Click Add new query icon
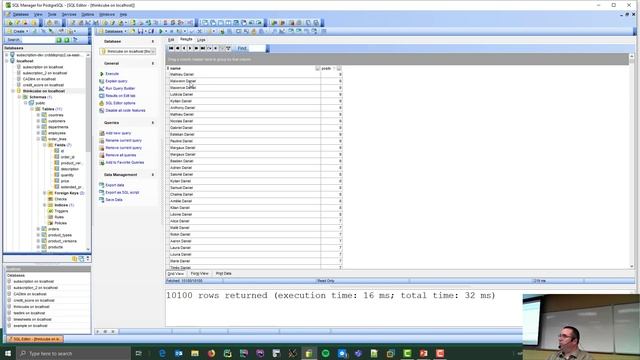The image size is (640, 360). (102, 133)
